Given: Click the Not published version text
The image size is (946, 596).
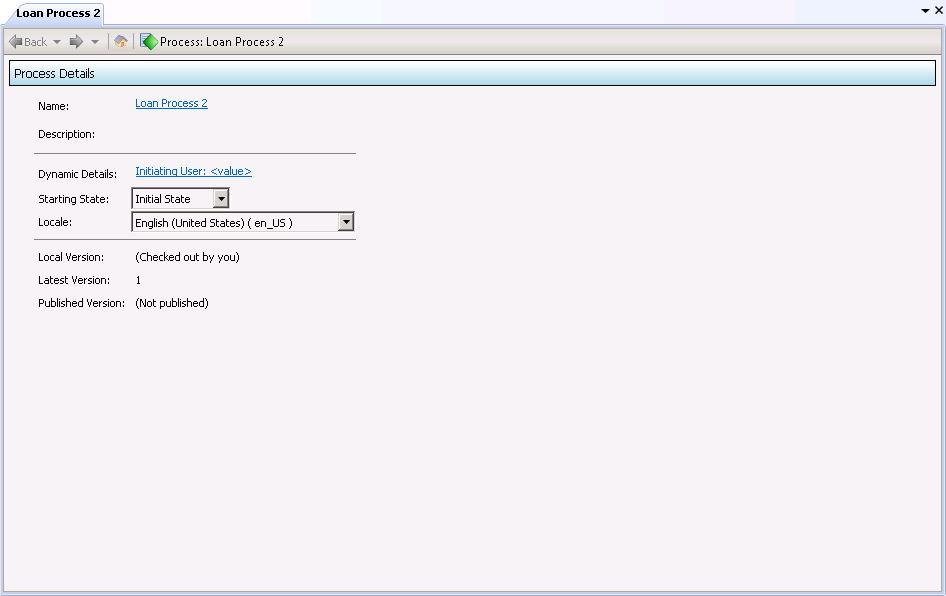Looking at the screenshot, I should point(172,303).
